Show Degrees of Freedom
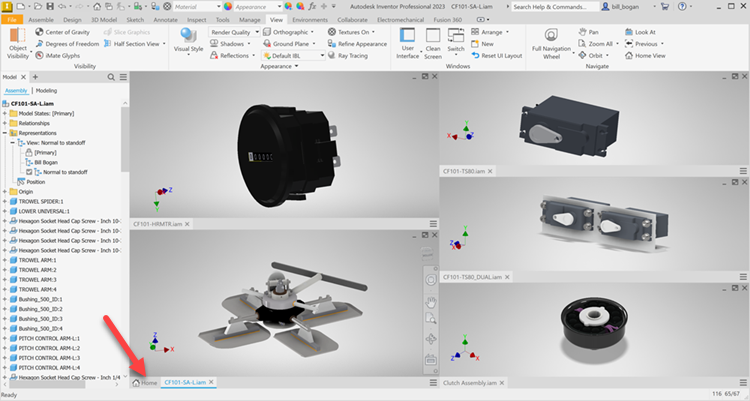This screenshot has width=750, height=401. pos(67,44)
